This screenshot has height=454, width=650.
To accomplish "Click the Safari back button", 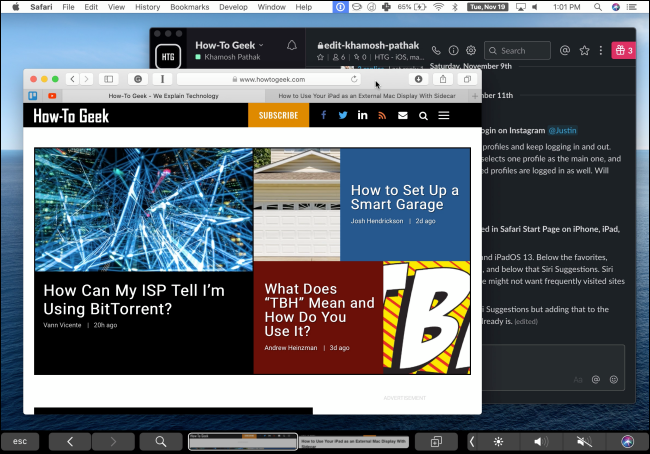I will pyautogui.click(x=72, y=79).
